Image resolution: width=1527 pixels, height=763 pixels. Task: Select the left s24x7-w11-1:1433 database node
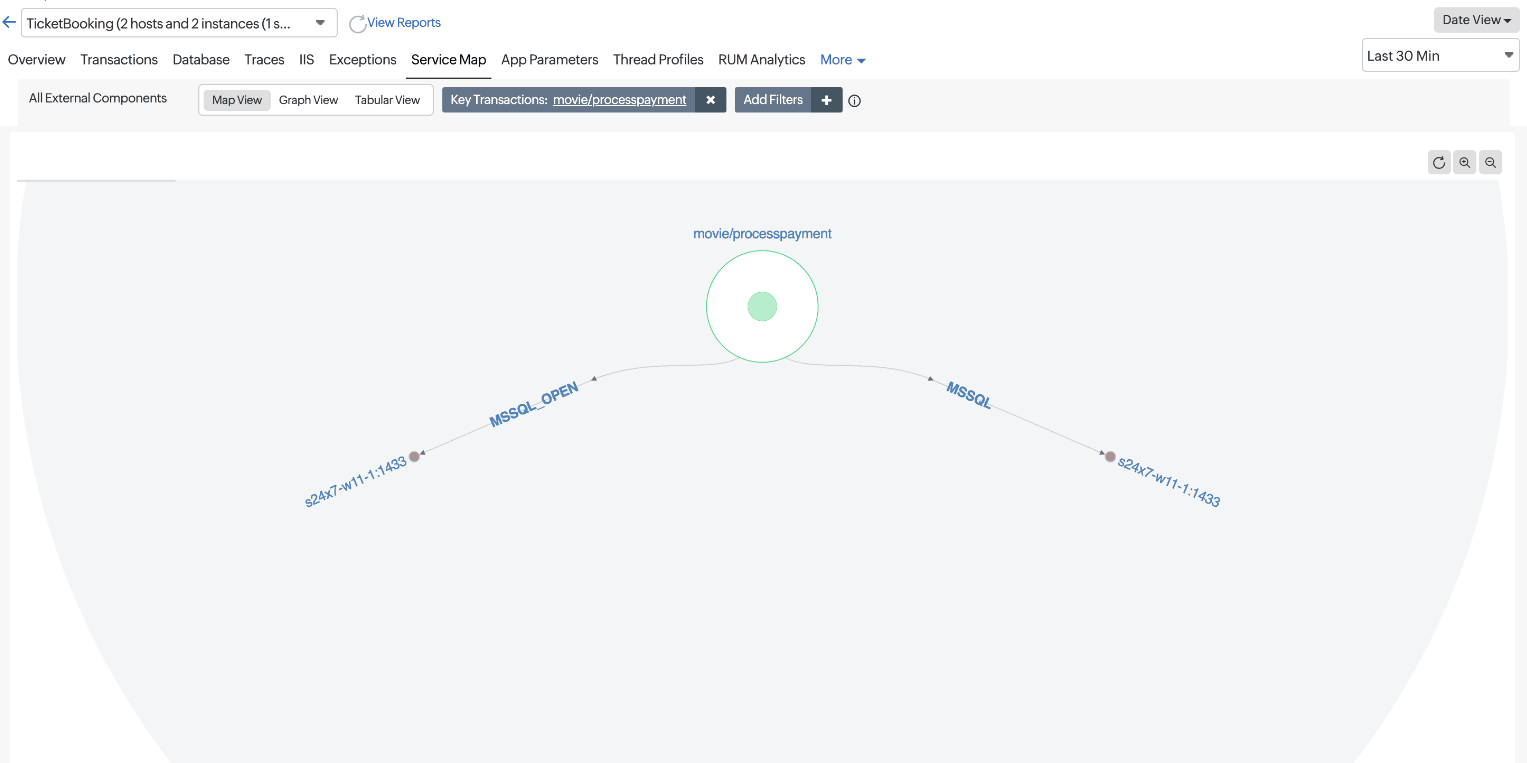point(414,457)
